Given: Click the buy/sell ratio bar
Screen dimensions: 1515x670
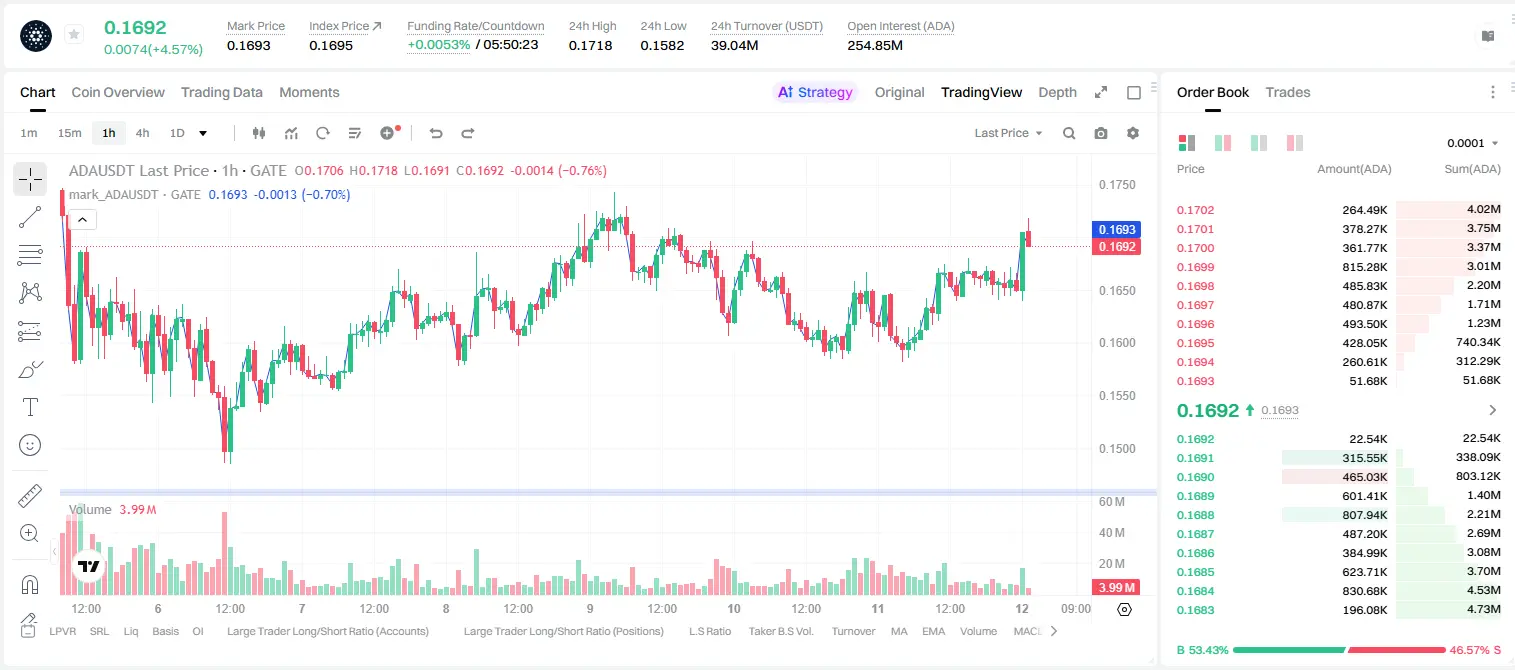Looking at the screenshot, I should click(x=1339, y=650).
